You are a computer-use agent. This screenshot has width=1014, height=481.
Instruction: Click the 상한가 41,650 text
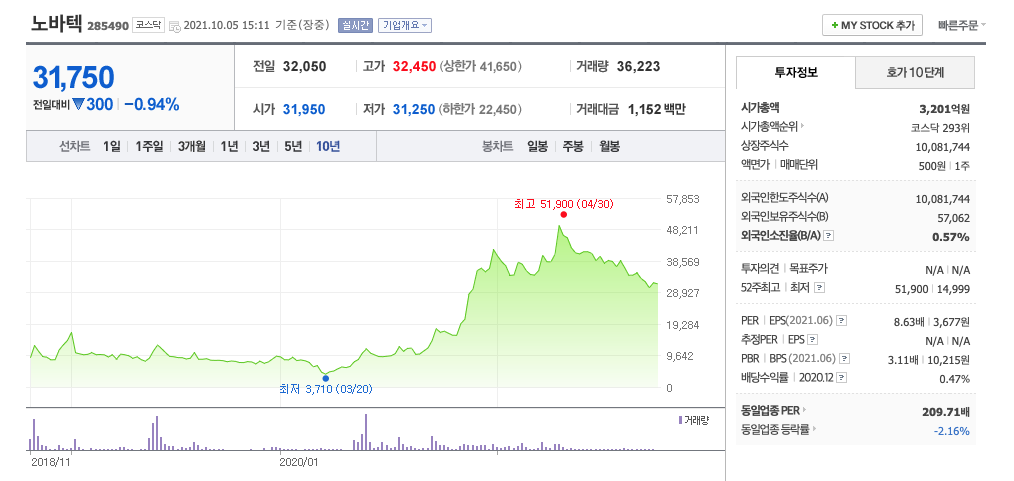tap(480, 67)
